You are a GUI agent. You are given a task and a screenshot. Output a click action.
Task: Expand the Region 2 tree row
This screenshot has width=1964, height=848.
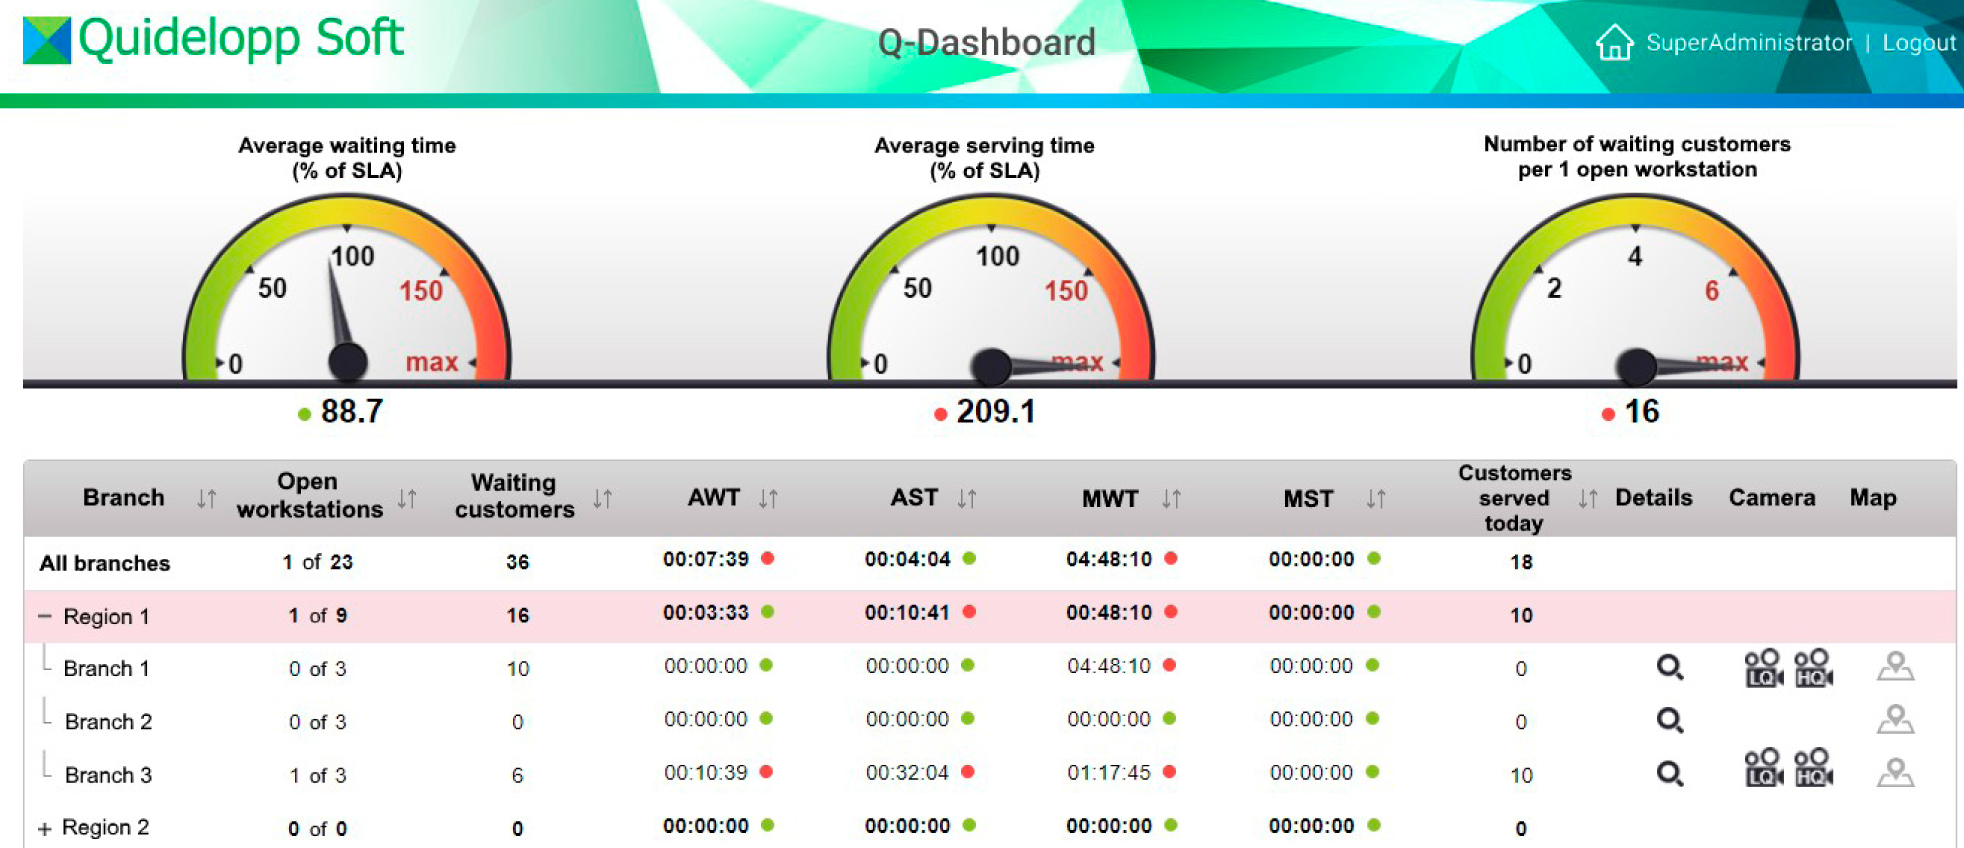point(44,829)
